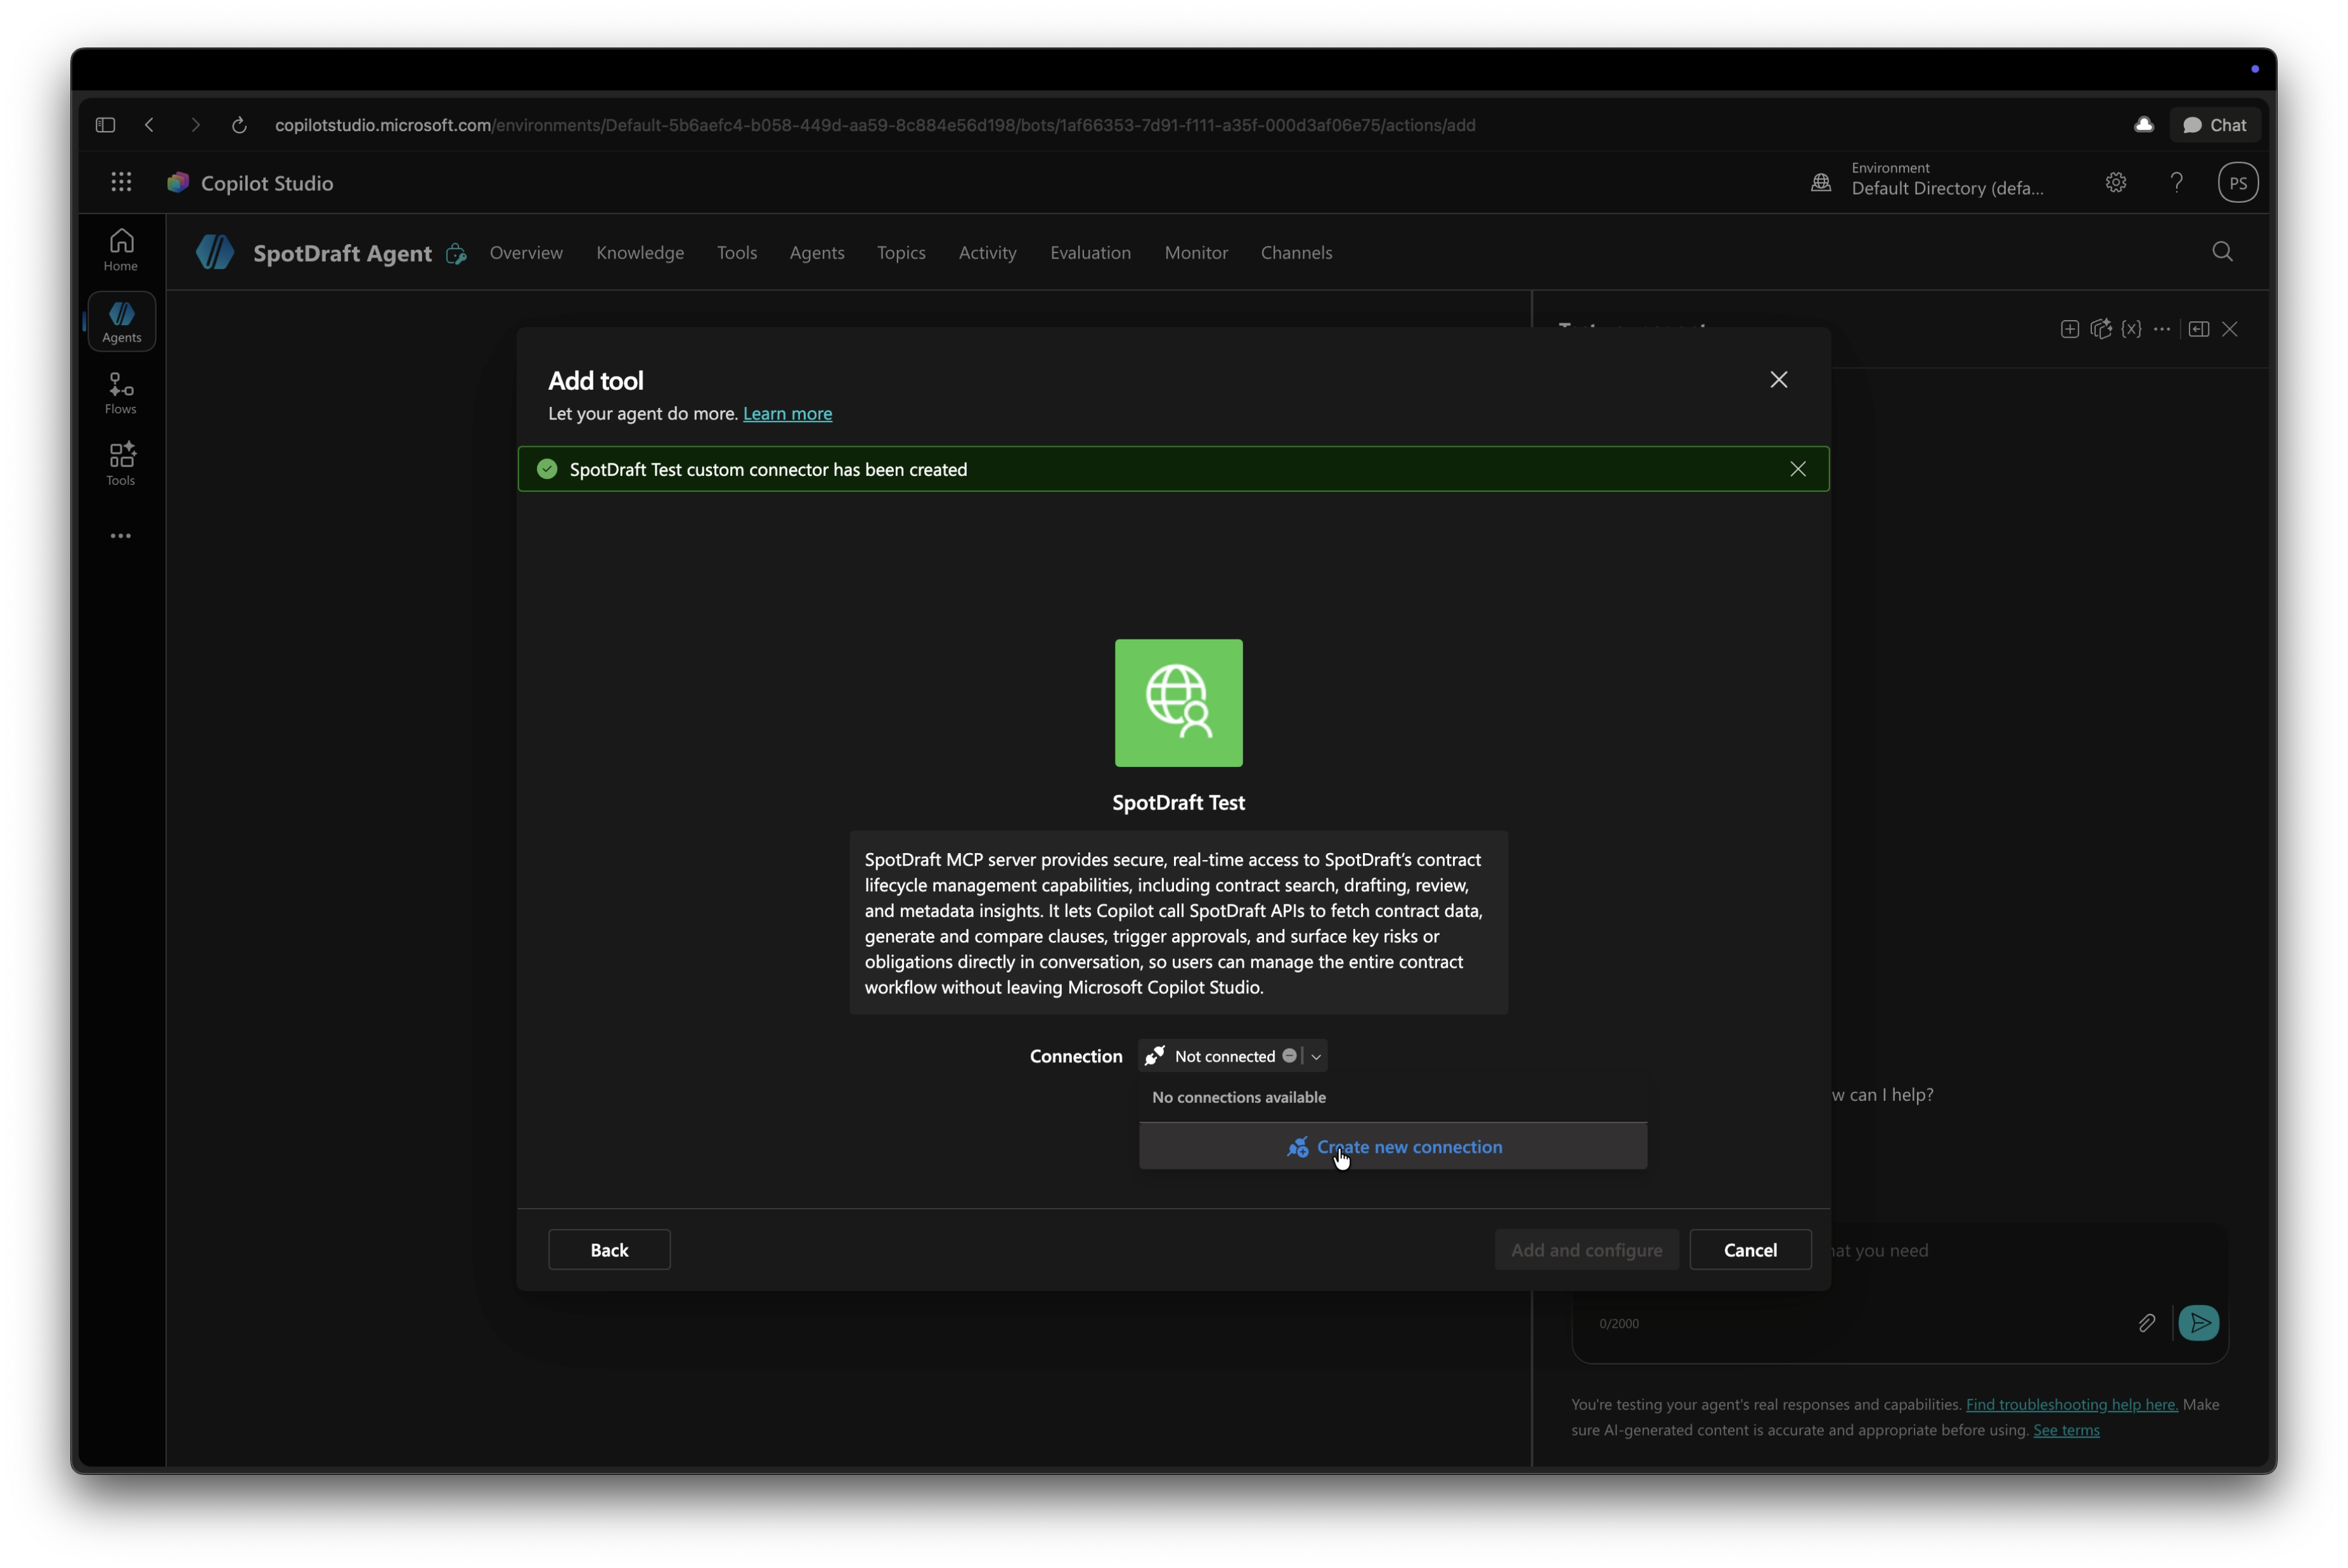Click the search magnifier in the agent header
Image resolution: width=2348 pixels, height=1568 pixels.
pos(2222,252)
